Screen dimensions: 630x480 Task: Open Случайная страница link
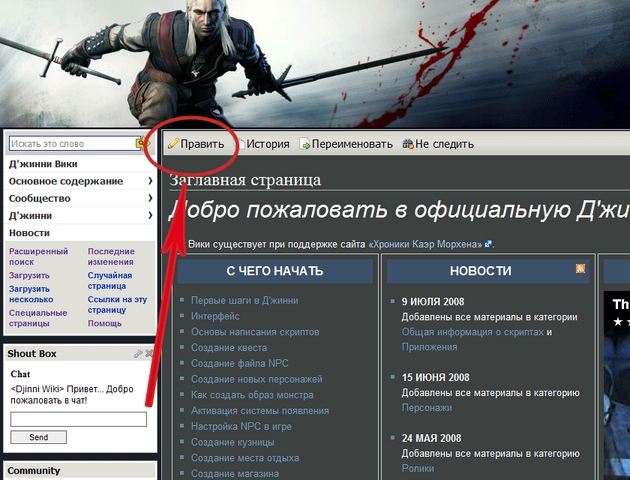[x=110, y=280]
